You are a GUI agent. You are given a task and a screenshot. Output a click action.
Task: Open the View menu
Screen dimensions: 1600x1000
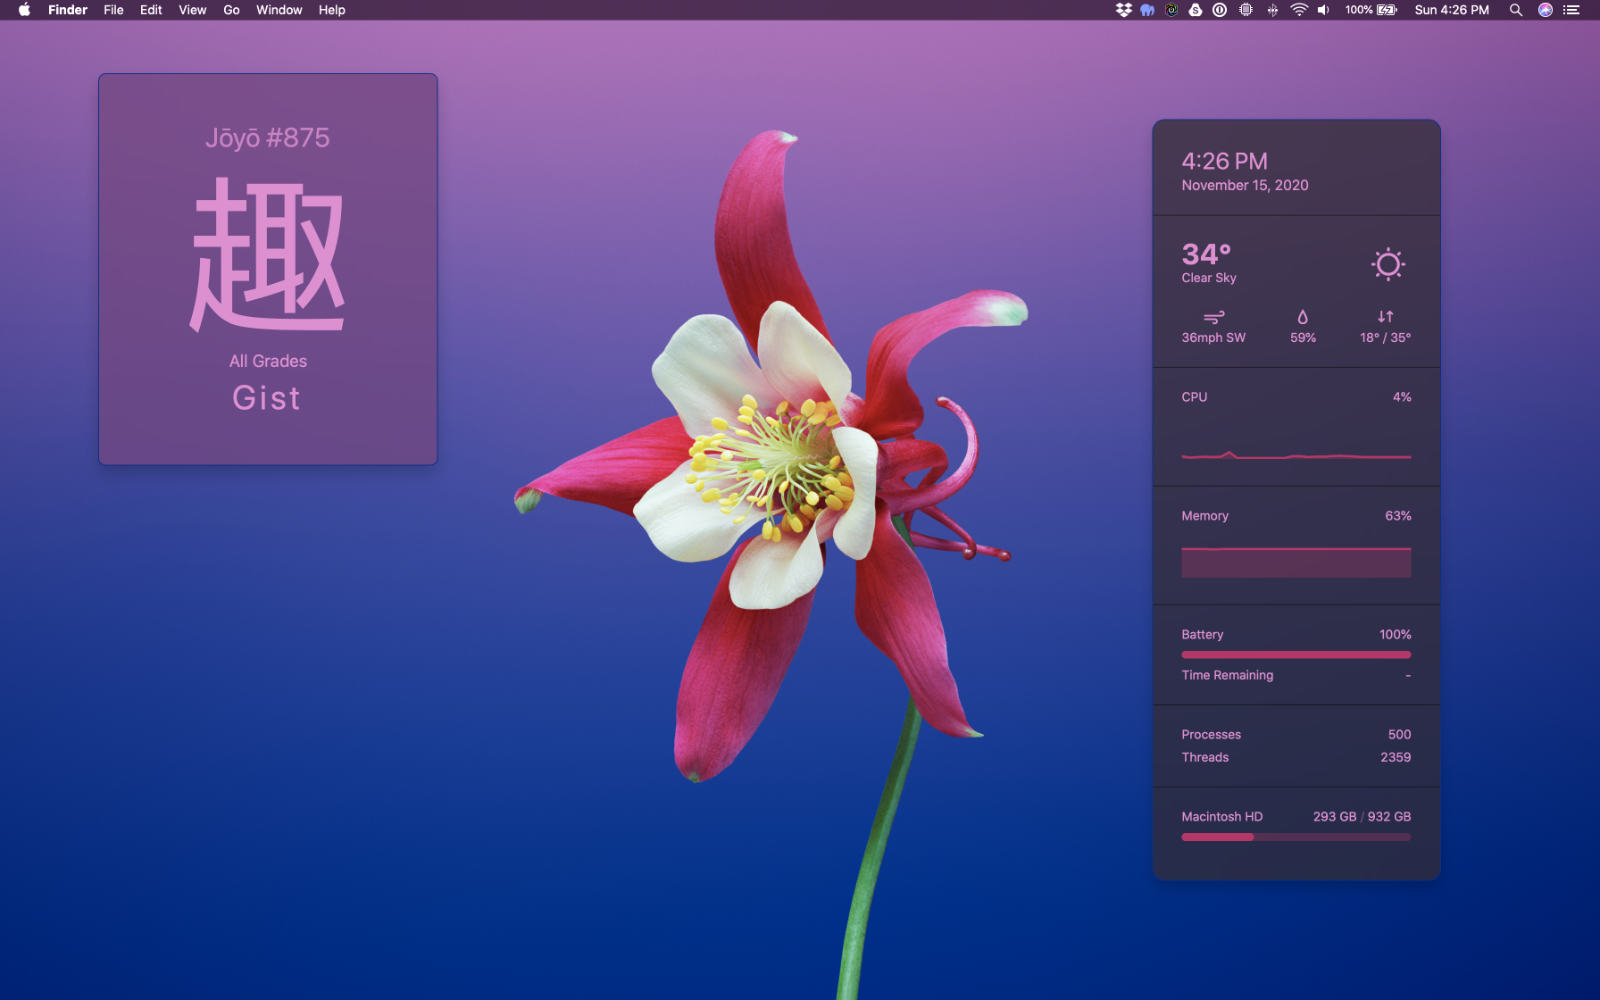pyautogui.click(x=192, y=10)
